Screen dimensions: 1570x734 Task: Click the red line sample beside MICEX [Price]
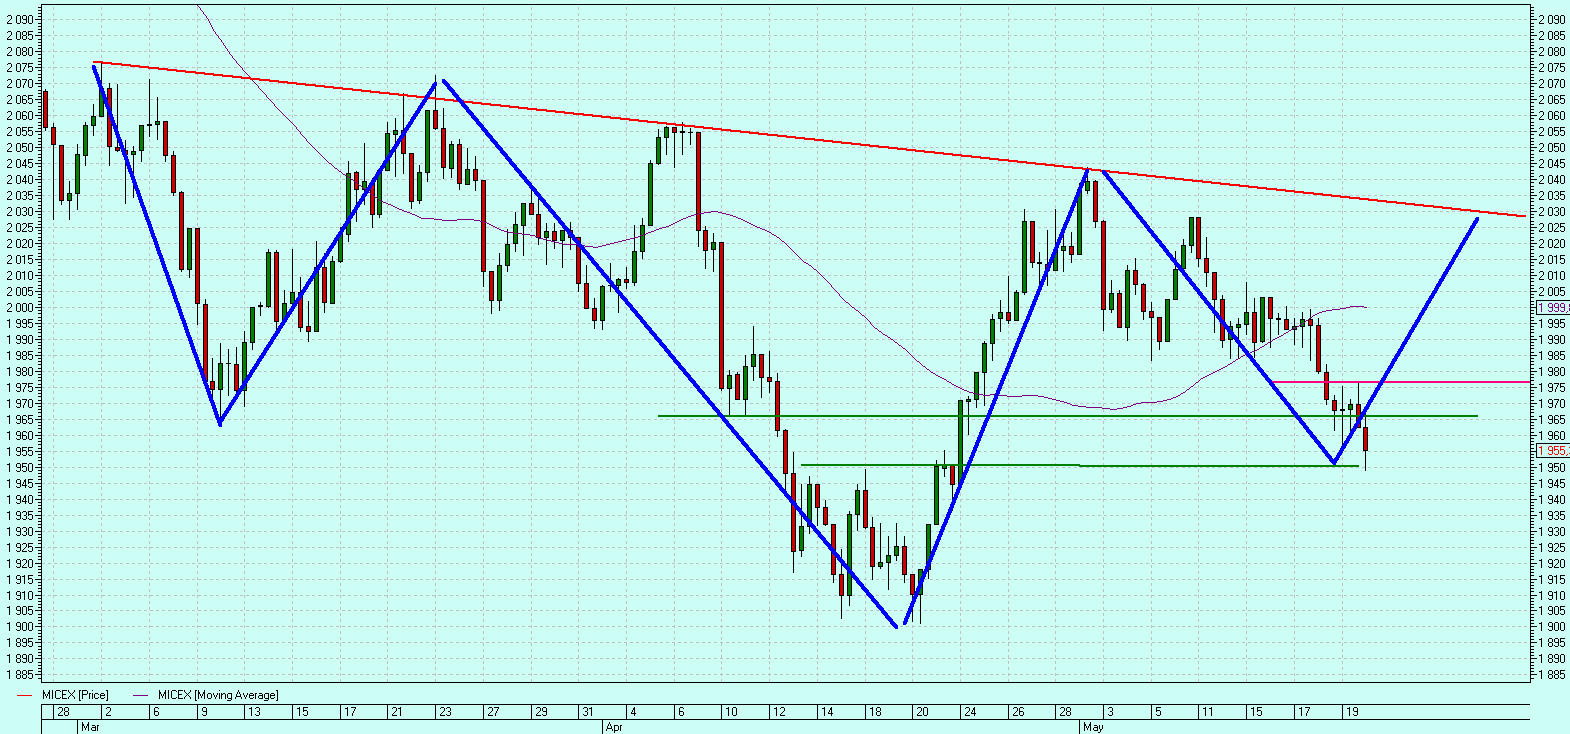(x=25, y=695)
